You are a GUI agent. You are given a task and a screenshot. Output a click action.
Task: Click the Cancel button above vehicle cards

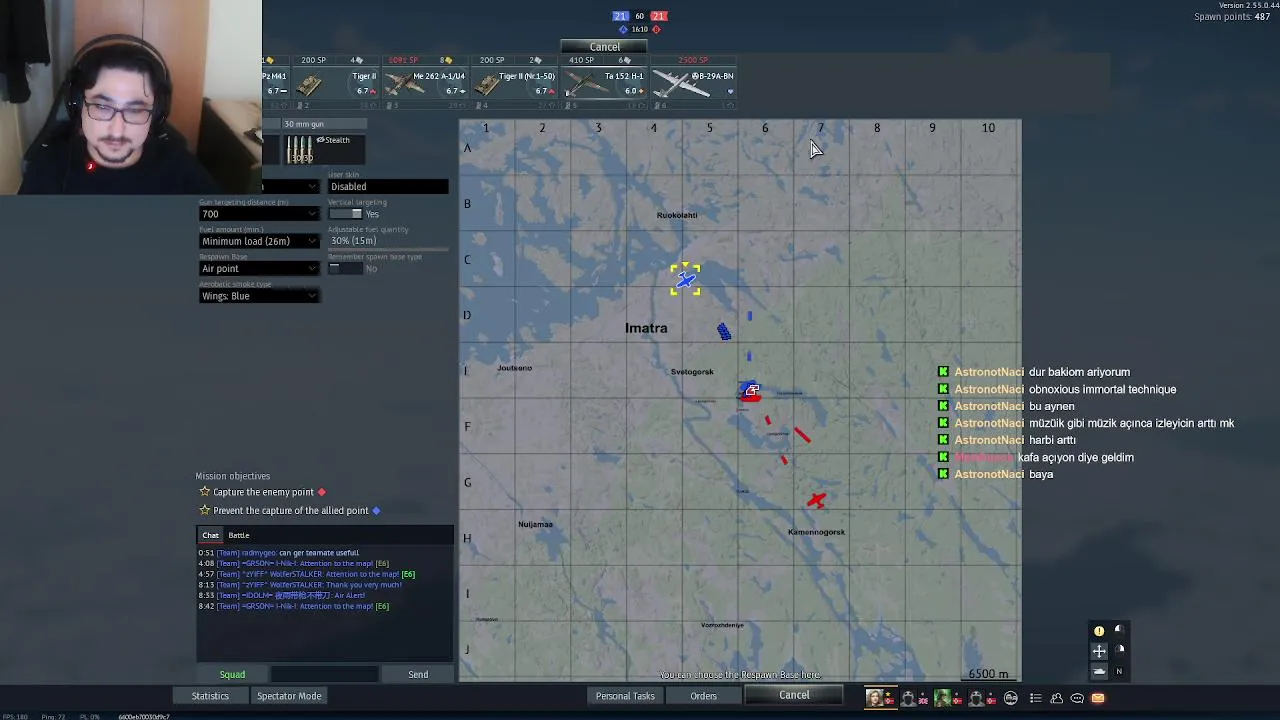pyautogui.click(x=604, y=47)
